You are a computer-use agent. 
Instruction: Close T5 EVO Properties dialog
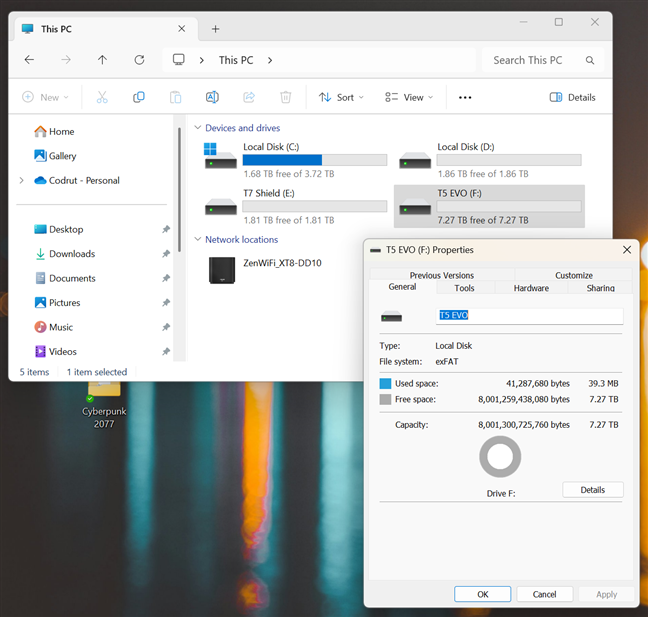coord(627,250)
